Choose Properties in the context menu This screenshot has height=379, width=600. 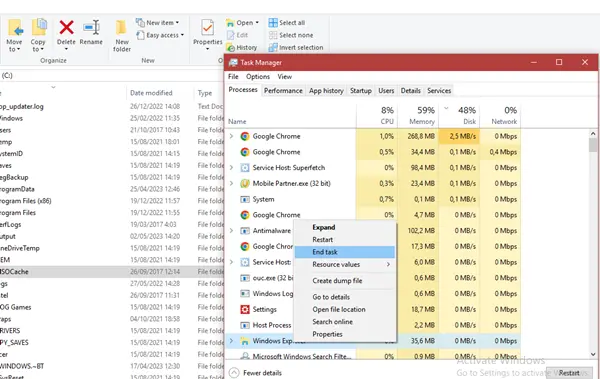(x=345, y=334)
